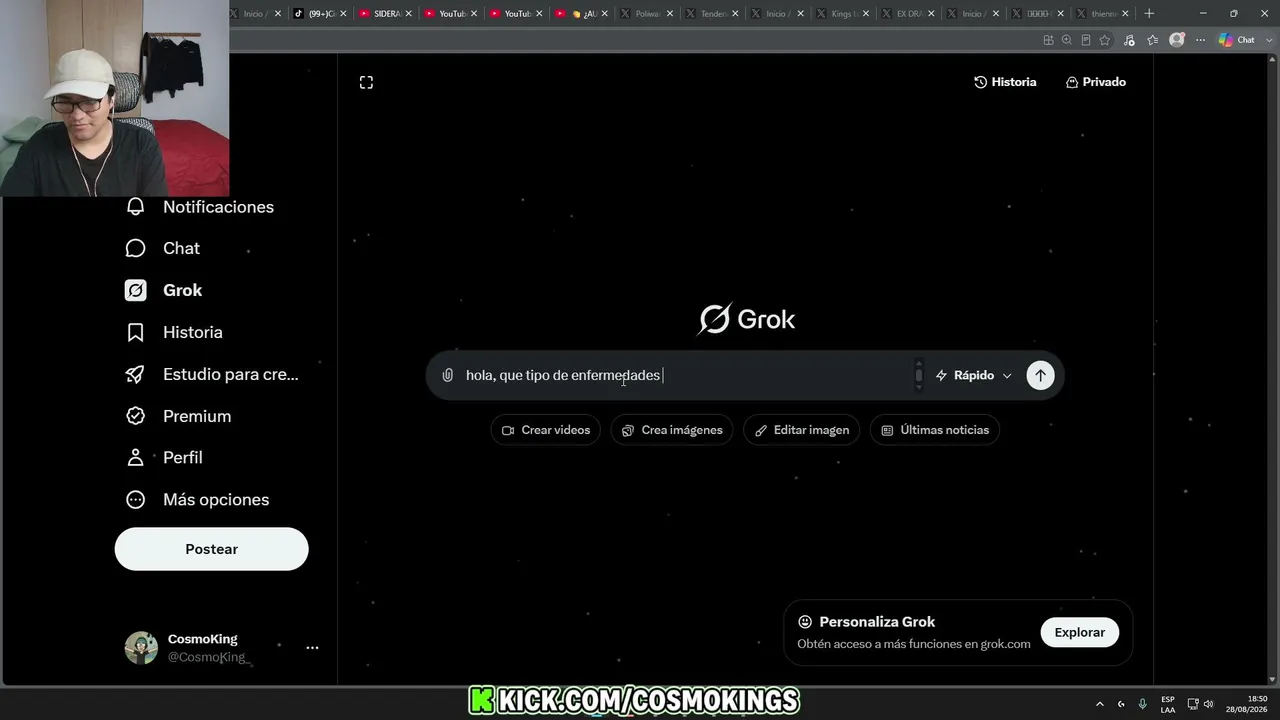The height and width of the screenshot is (720, 1280).
Task: Open browser settings three-dots menu
Action: [x=1200, y=40]
